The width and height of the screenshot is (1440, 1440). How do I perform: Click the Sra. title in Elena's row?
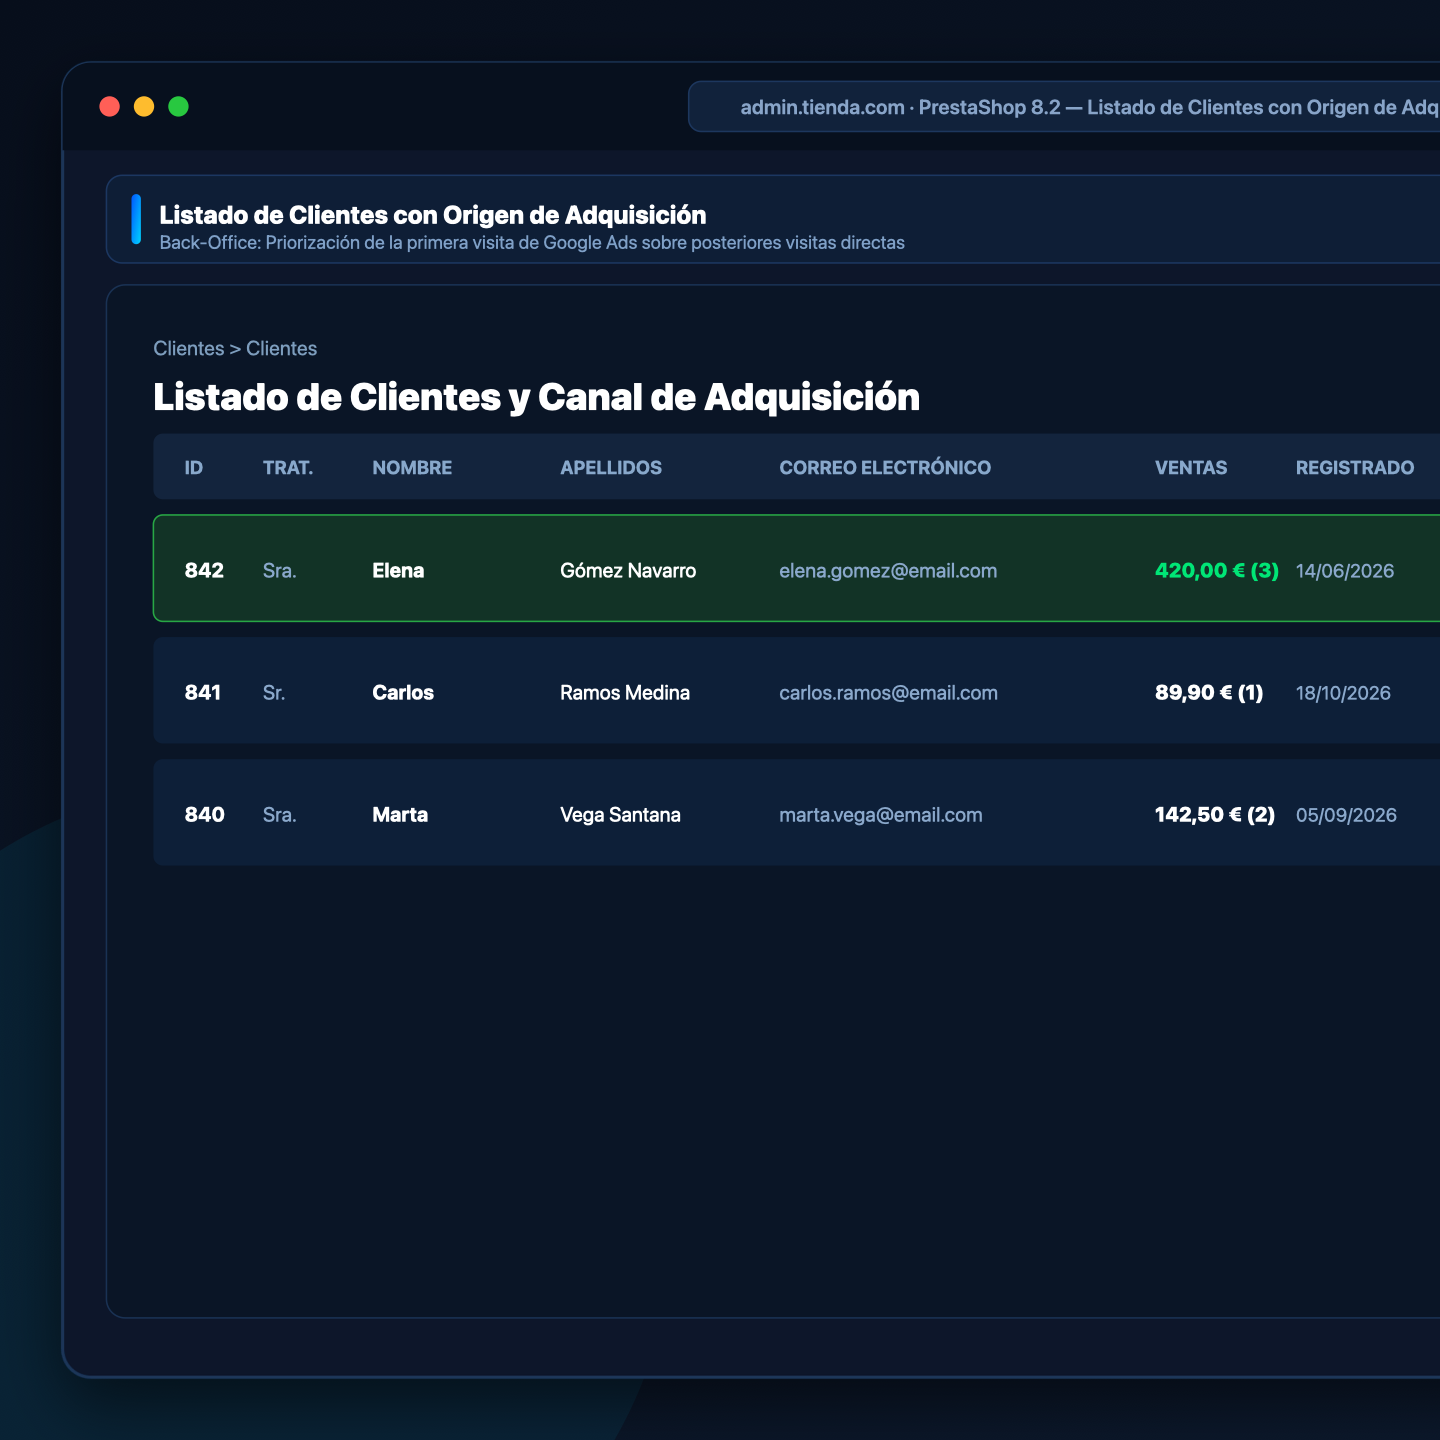pyautogui.click(x=280, y=570)
